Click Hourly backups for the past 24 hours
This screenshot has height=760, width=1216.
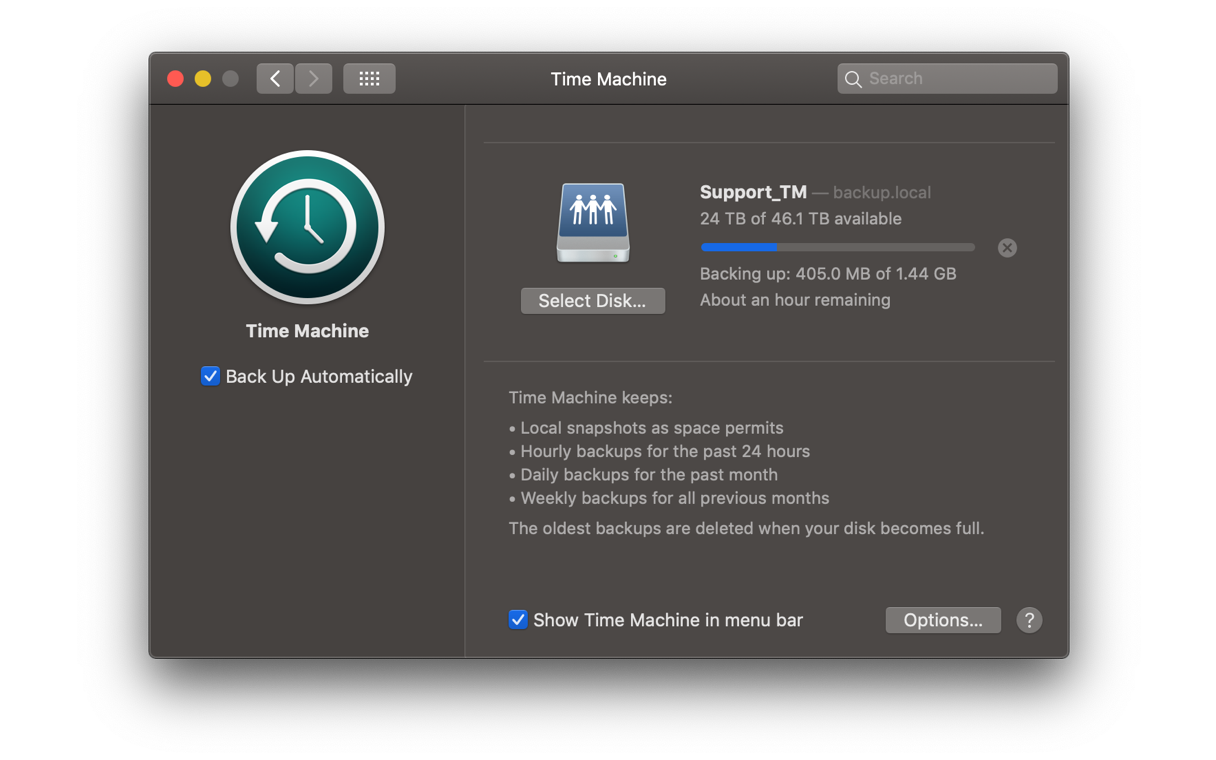(x=659, y=451)
